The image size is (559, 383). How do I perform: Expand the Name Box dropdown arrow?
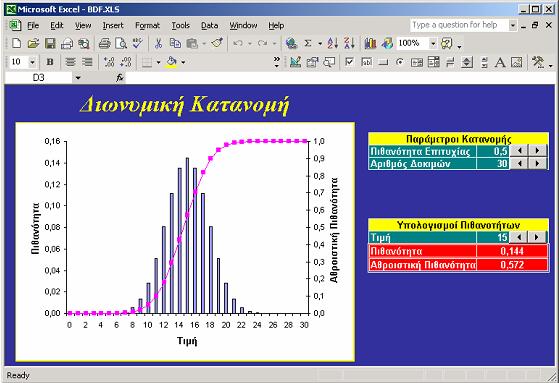[78, 78]
